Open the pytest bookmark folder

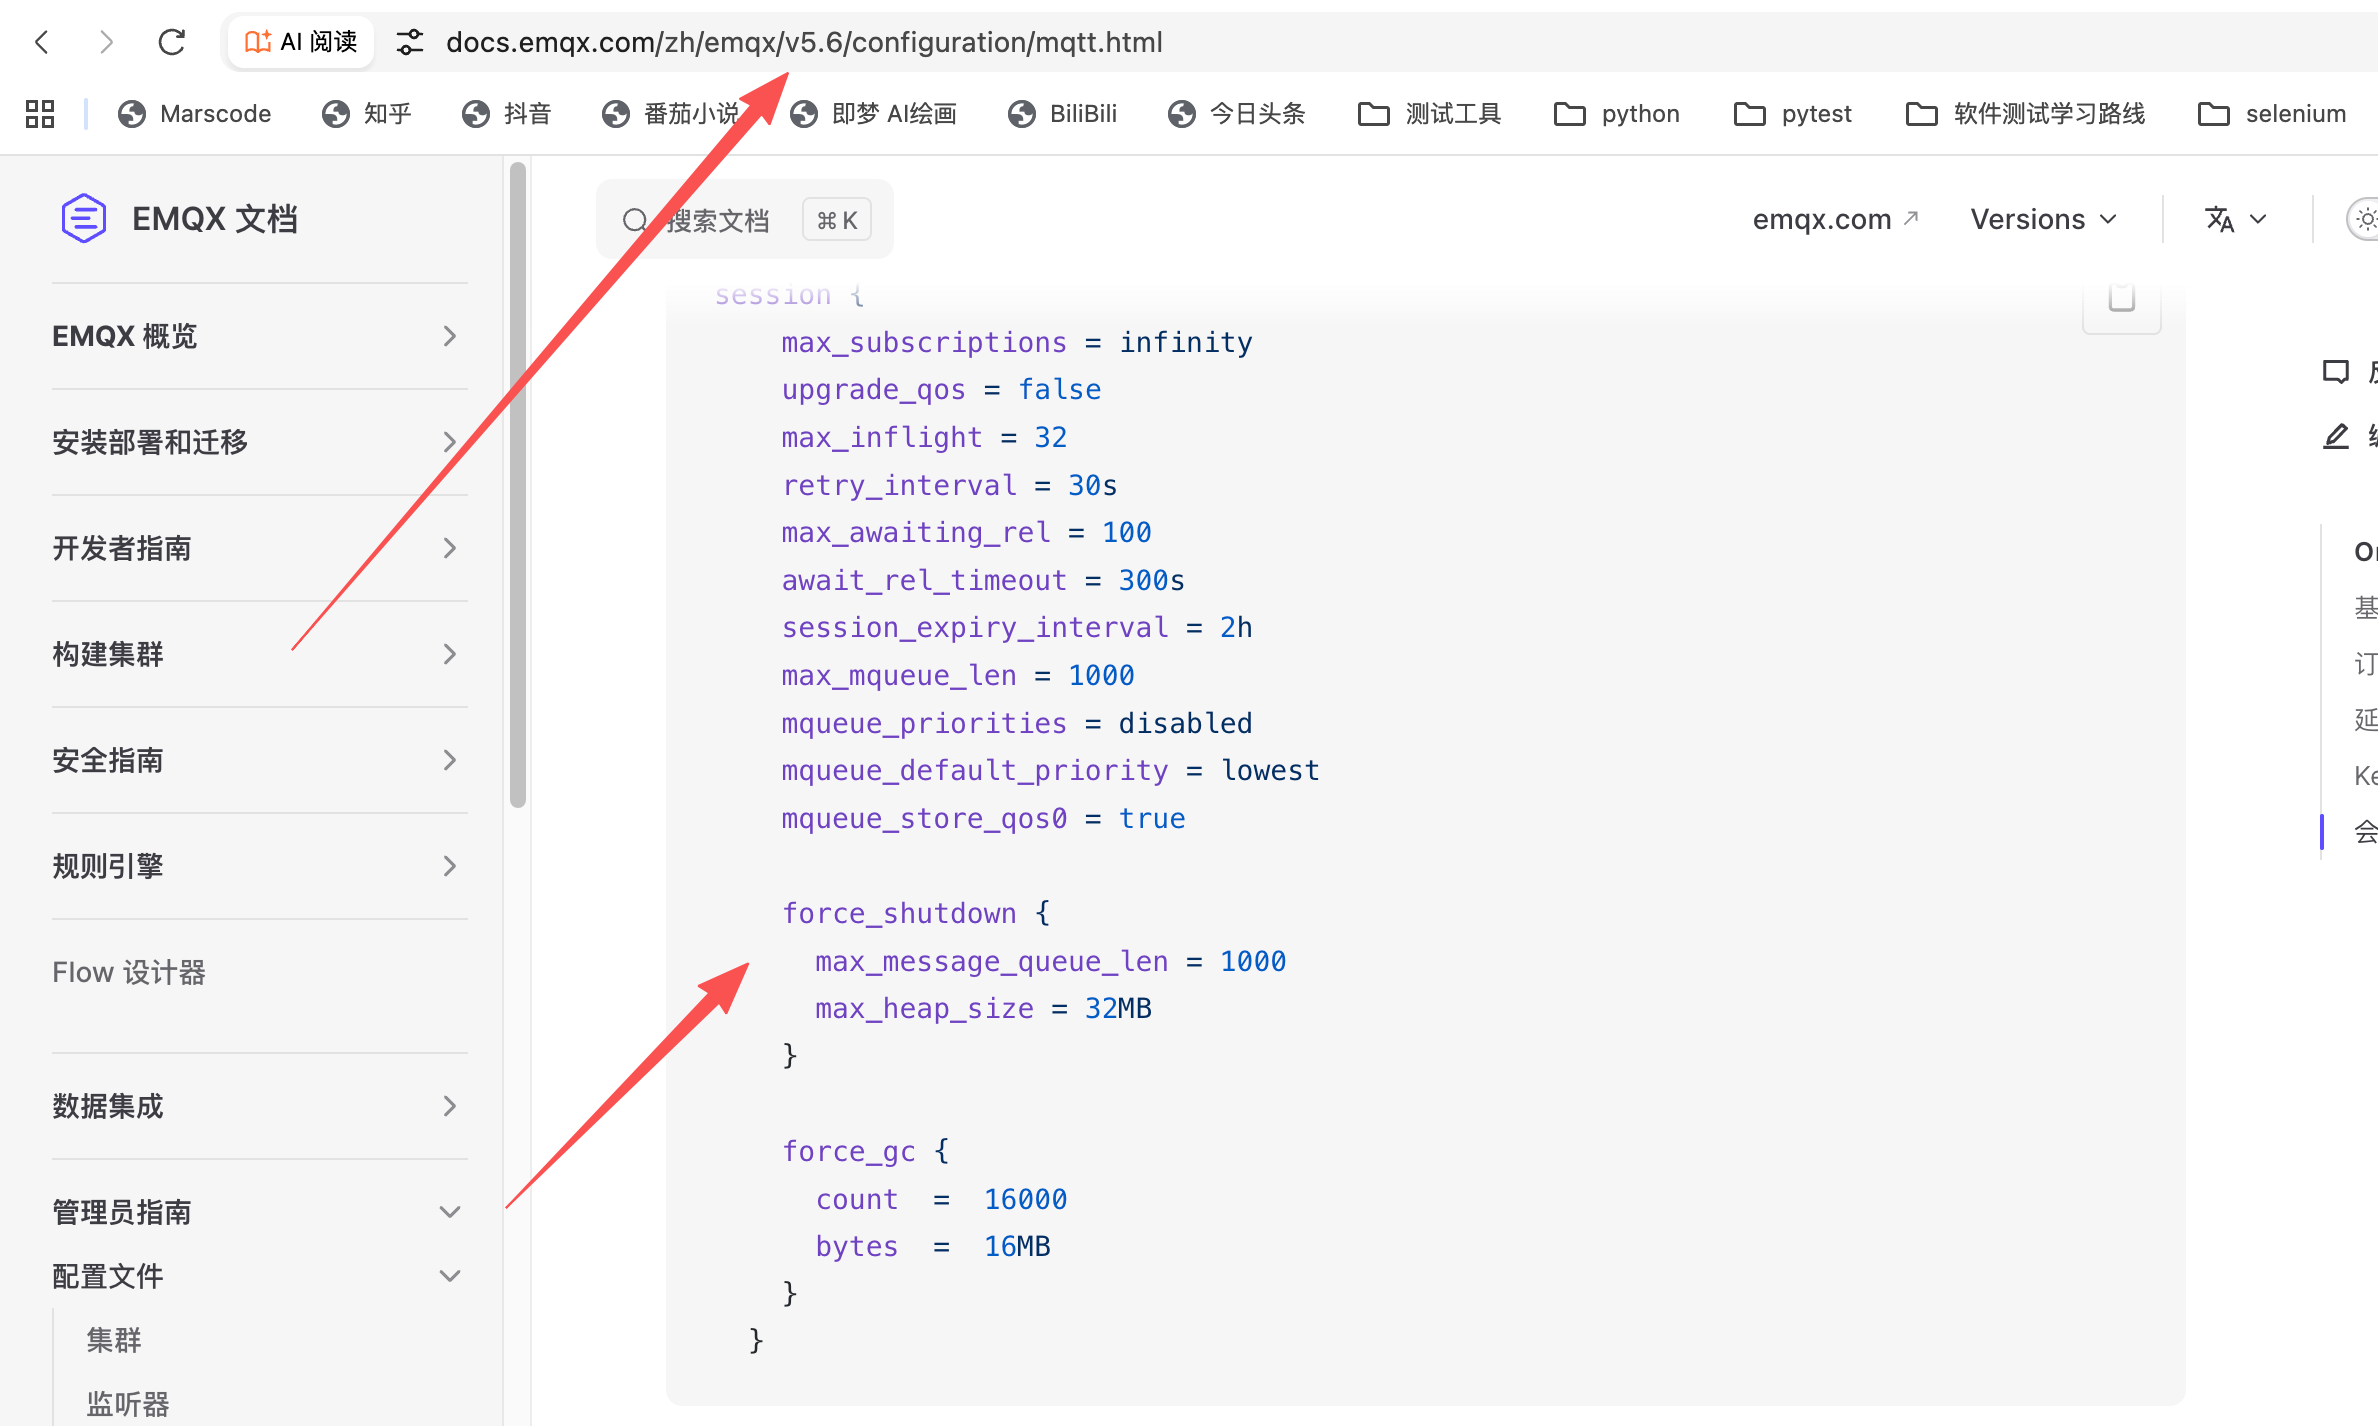pyautogui.click(x=1793, y=114)
